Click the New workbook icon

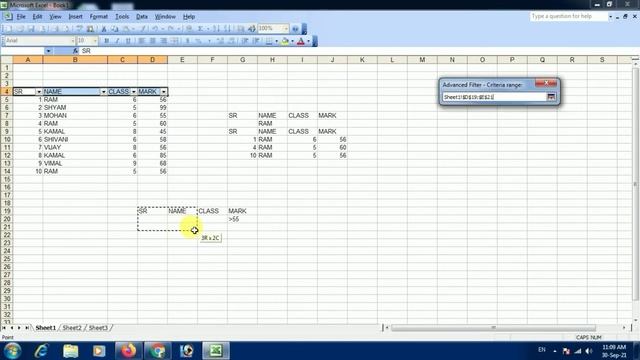pyautogui.click(x=9, y=29)
